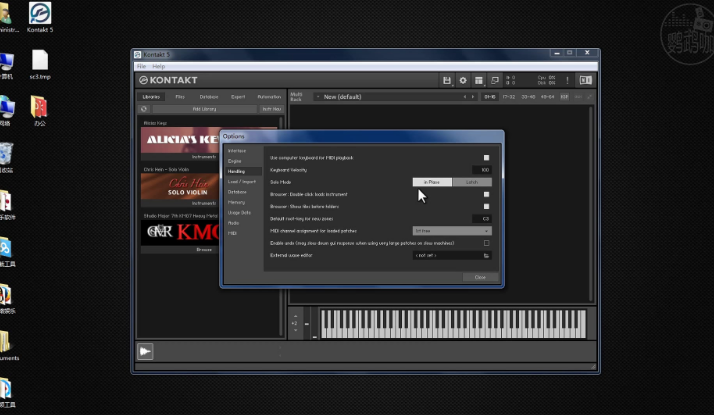Open MIDI channel assignment dropdown

pos(452,231)
